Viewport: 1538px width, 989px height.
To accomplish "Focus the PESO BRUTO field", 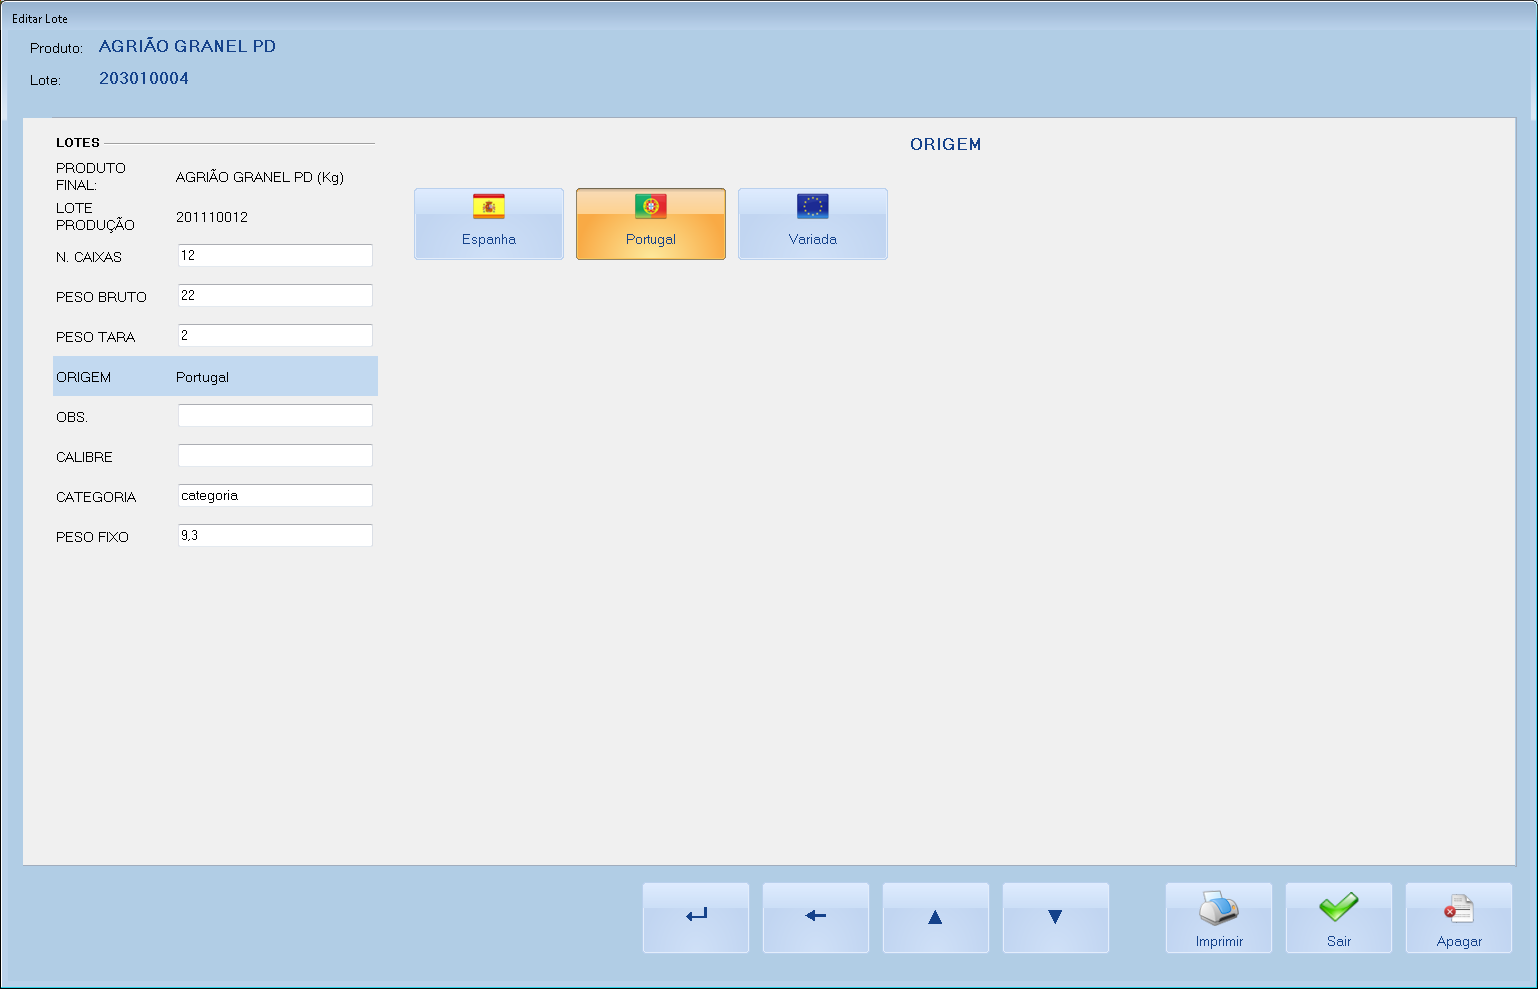I will point(275,296).
